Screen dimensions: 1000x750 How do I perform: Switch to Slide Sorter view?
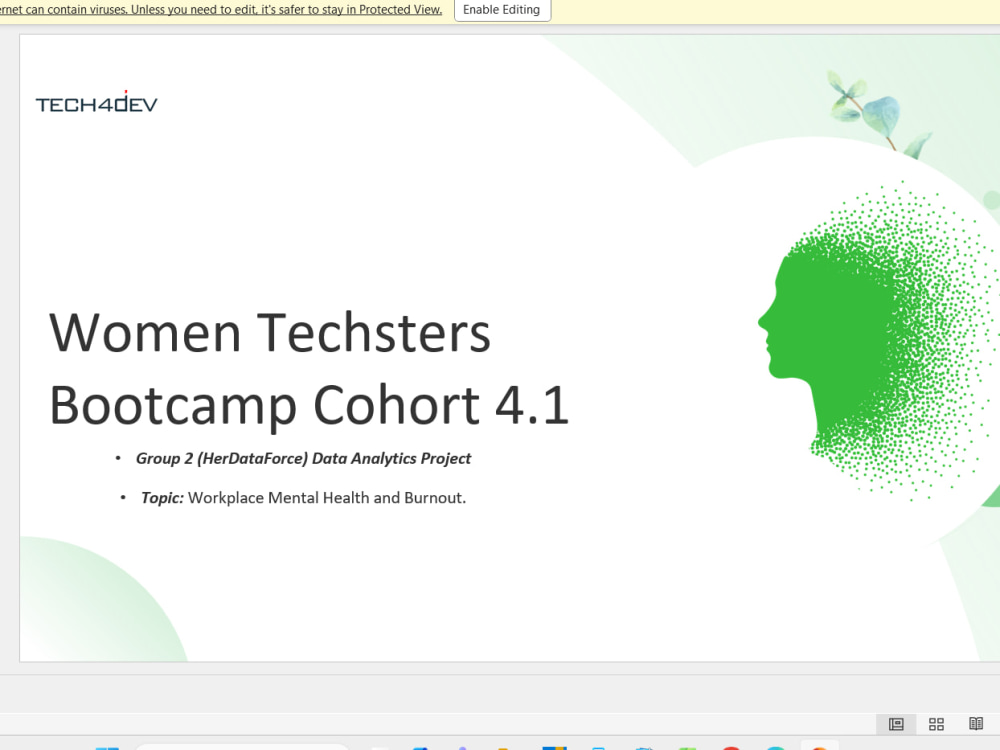coord(936,724)
